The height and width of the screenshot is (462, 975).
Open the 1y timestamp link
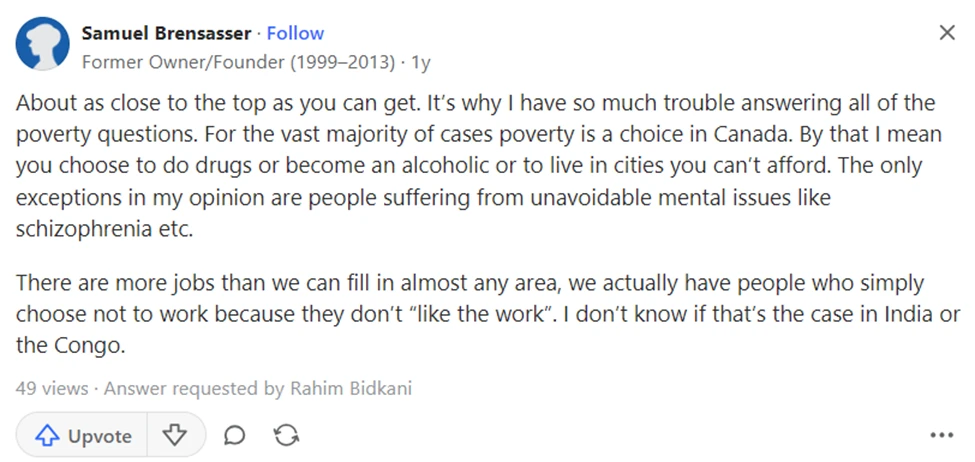click(x=421, y=63)
